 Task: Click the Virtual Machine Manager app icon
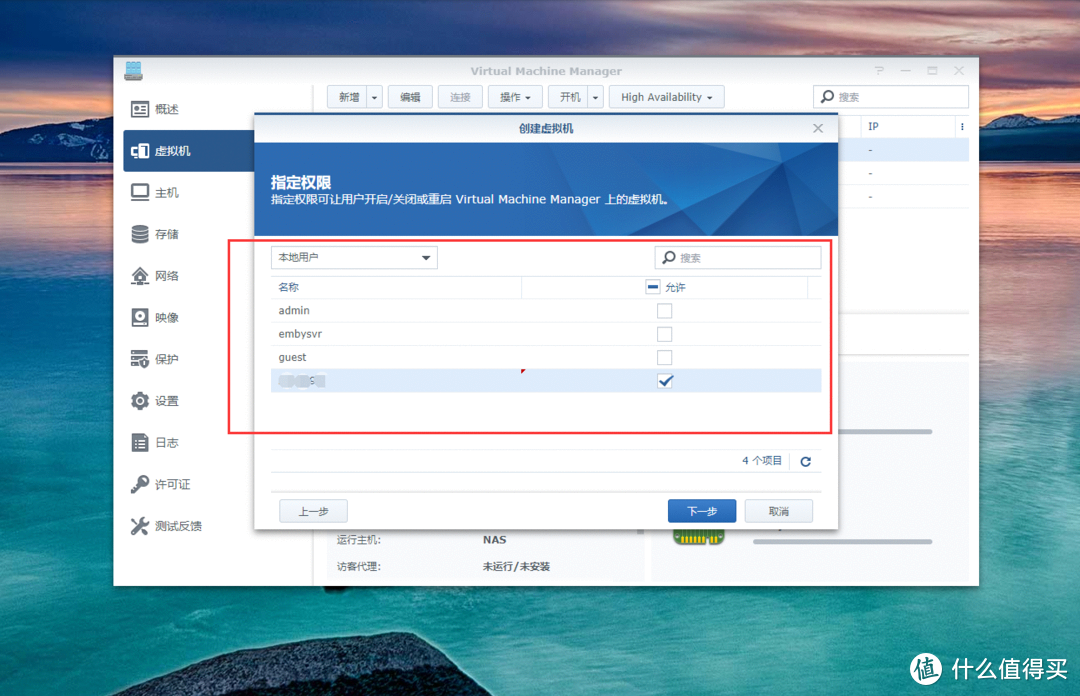pyautogui.click(x=134, y=70)
